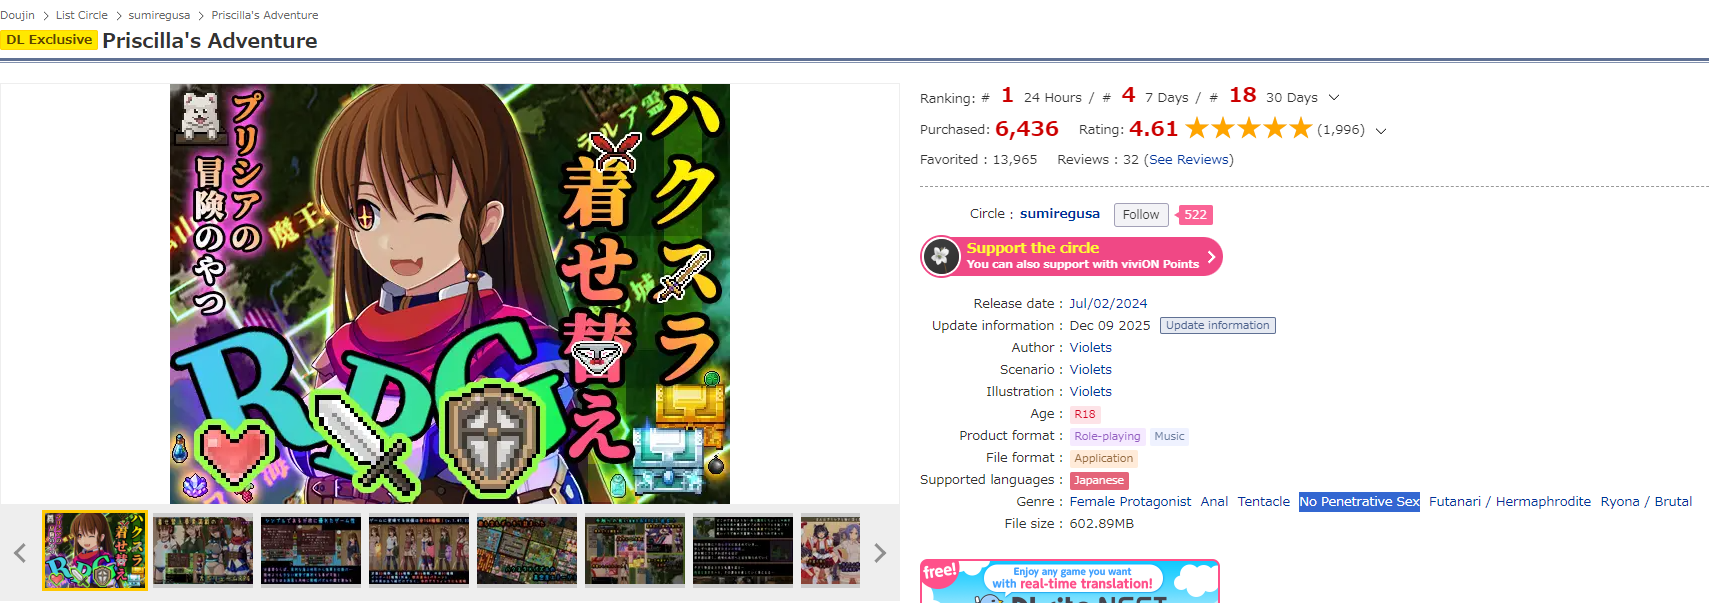Click the Priscilla's Adventure page title
The width and height of the screenshot is (1709, 603).
tap(210, 41)
